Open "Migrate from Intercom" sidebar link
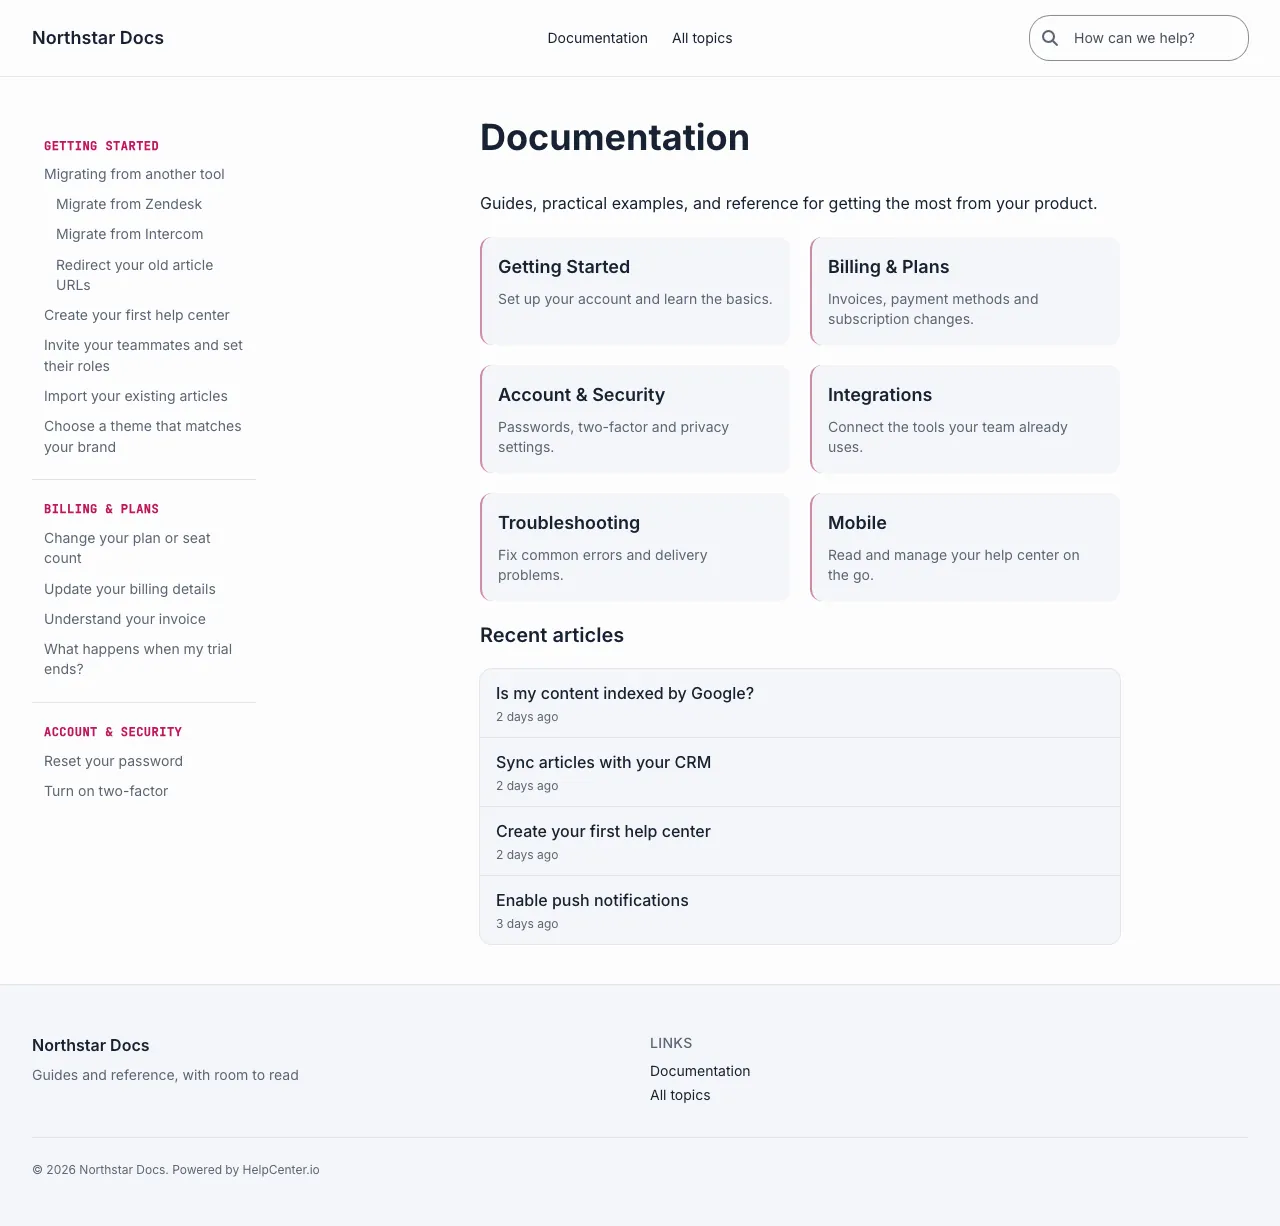Screen dimensions: 1280x1226 pyautogui.click(x=130, y=234)
